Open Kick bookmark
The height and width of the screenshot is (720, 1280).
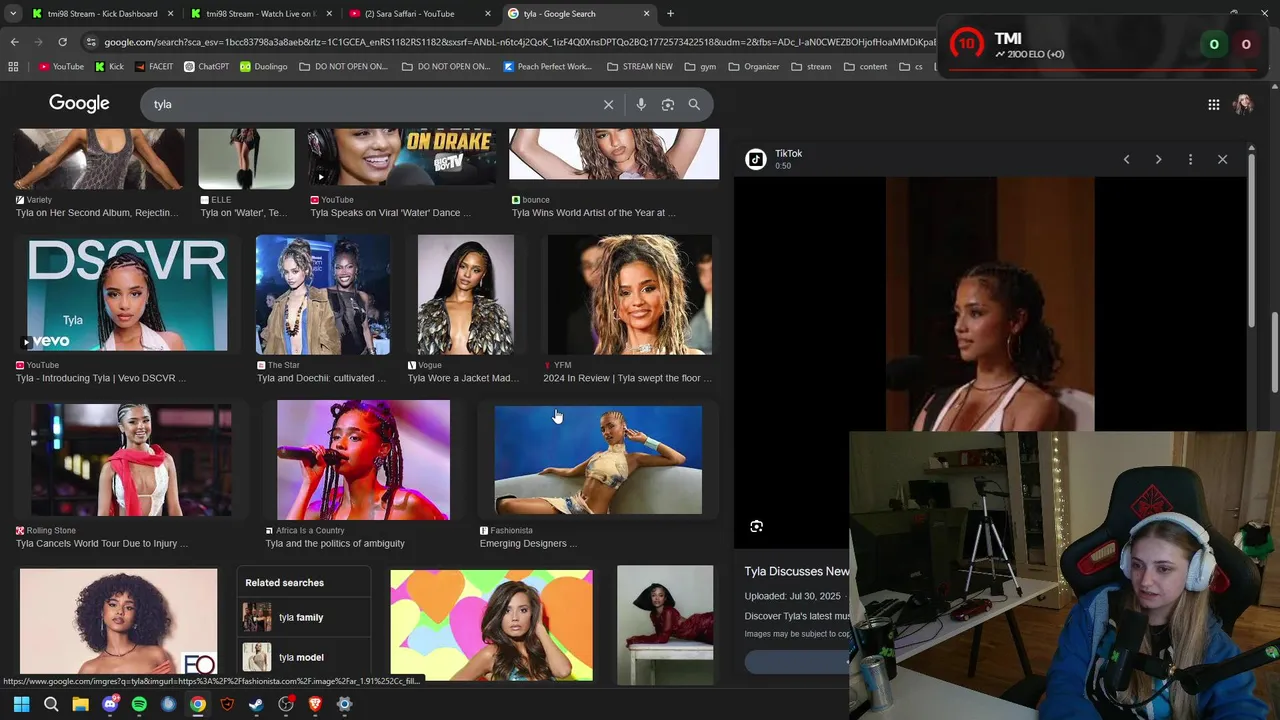(x=109, y=67)
